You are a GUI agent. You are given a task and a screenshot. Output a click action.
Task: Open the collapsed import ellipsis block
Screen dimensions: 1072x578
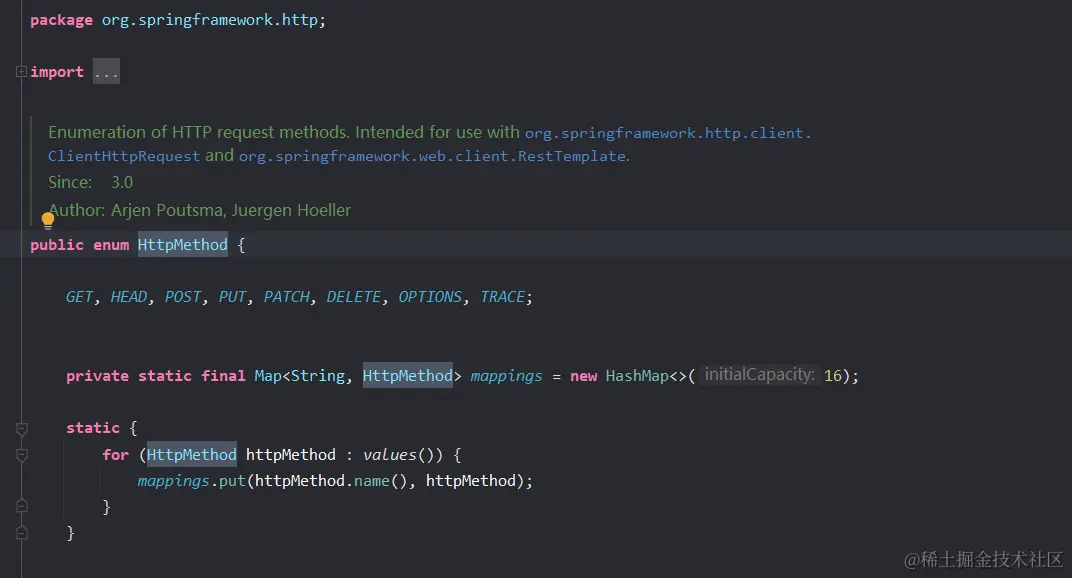click(106, 72)
